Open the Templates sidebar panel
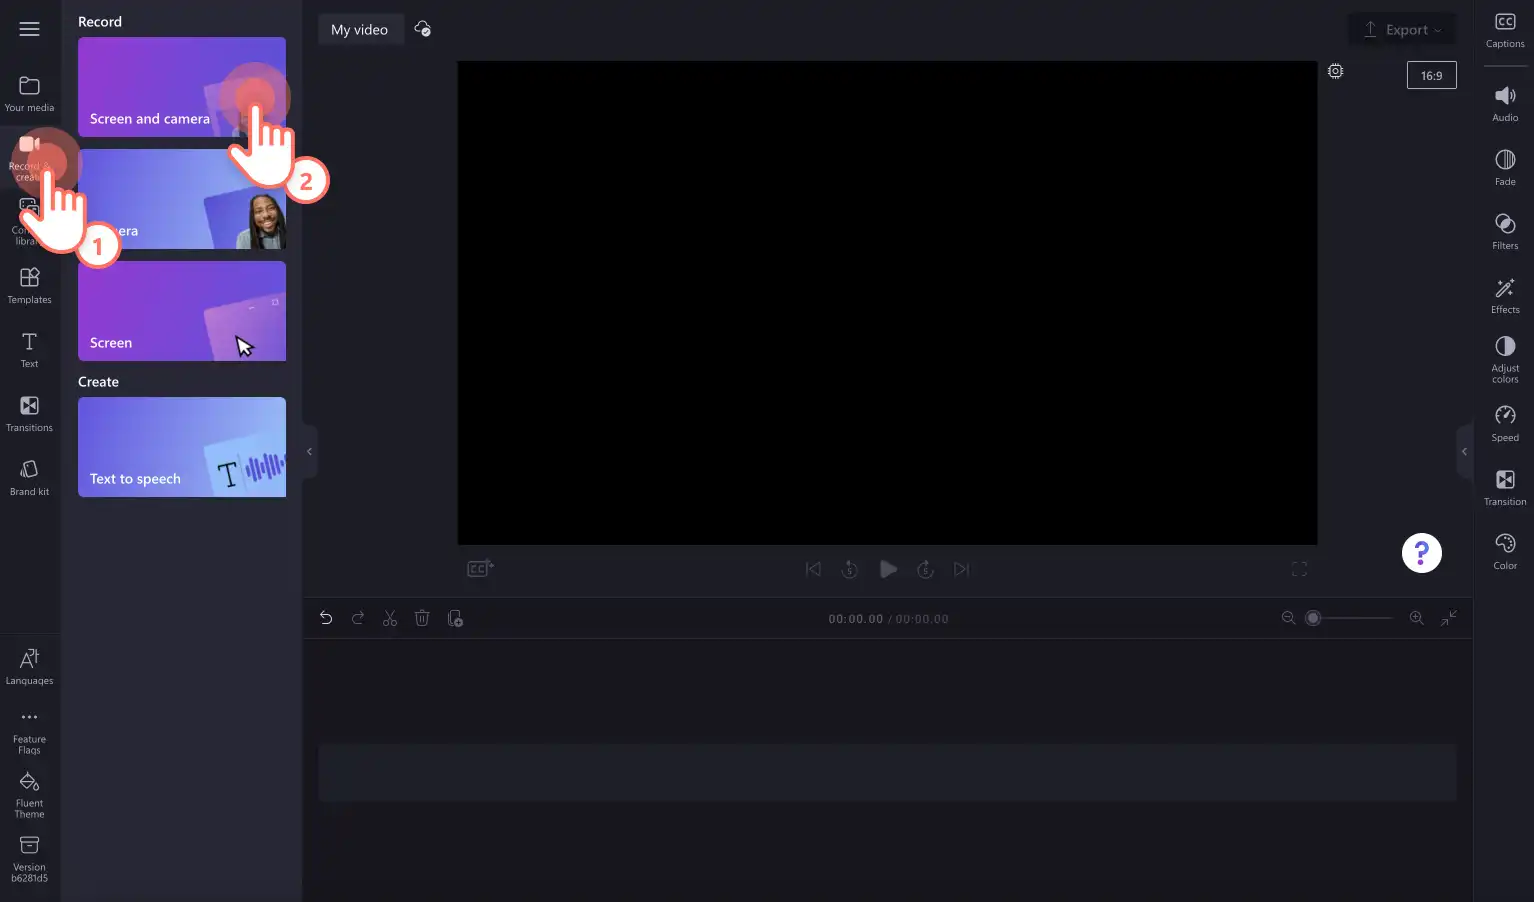1534x902 pixels. (29, 286)
